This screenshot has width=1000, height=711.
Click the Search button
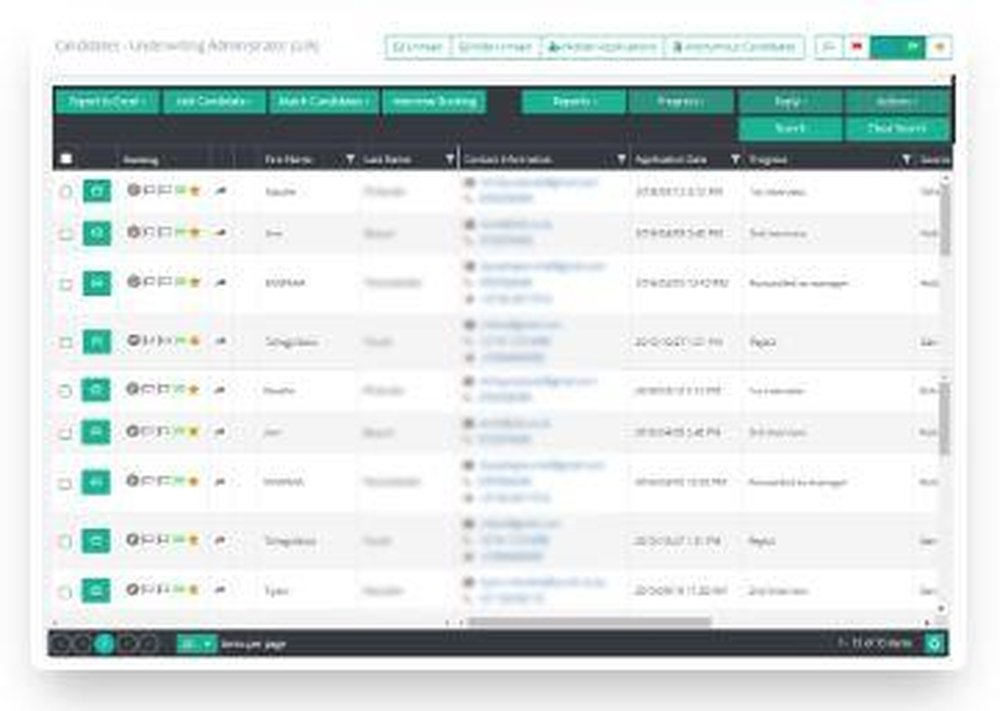(790, 128)
